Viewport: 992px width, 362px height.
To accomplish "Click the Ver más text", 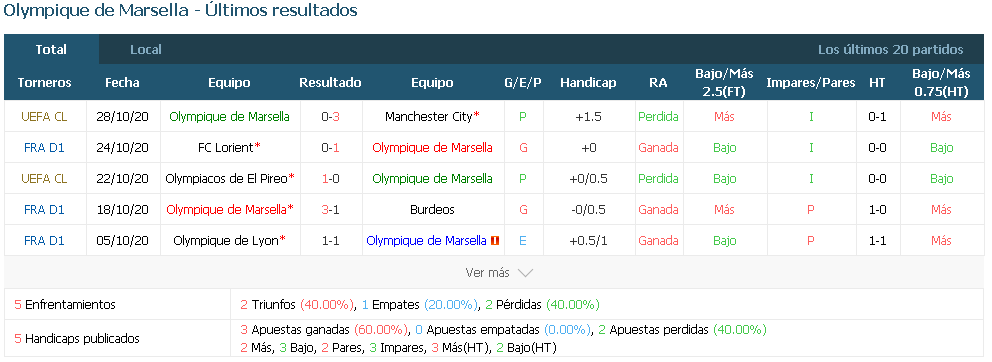I will pos(487,273).
